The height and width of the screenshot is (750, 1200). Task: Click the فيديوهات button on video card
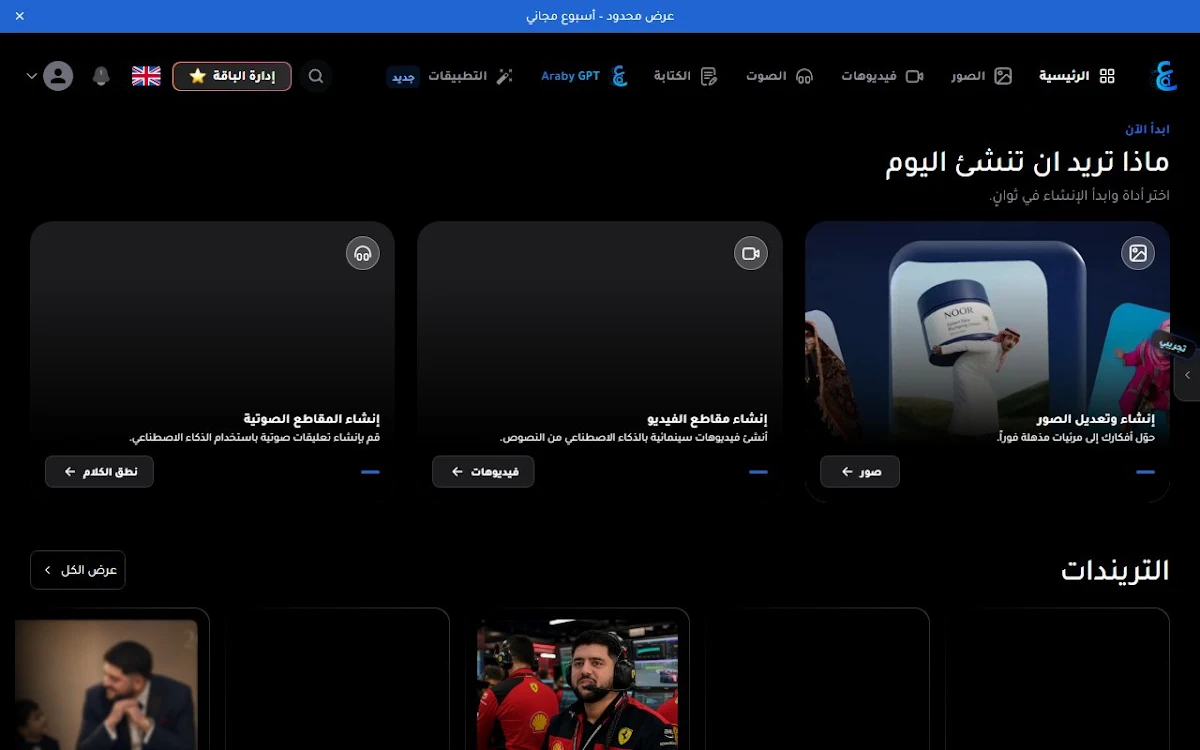[x=483, y=472]
